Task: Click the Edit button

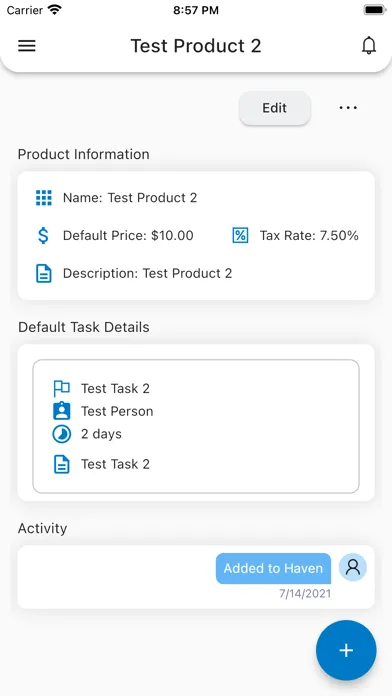Action: [274, 108]
